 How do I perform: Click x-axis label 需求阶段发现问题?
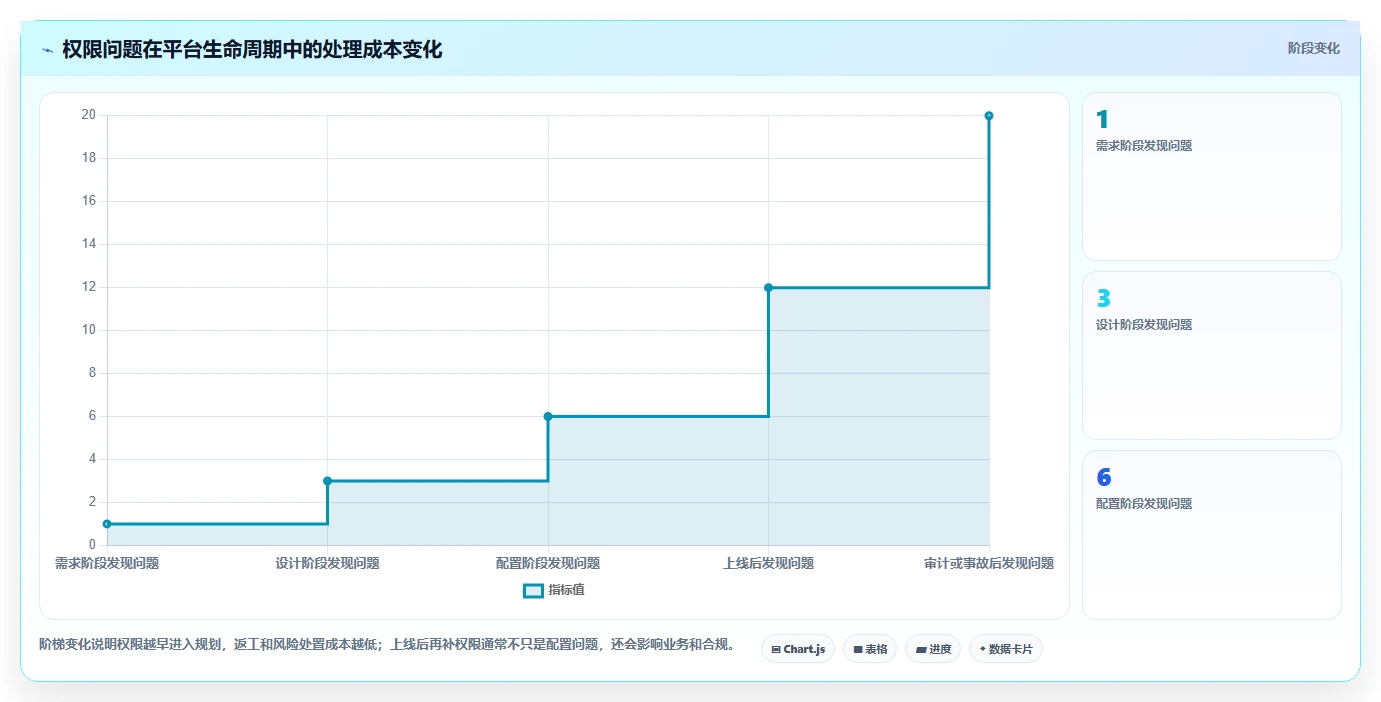click(107, 563)
